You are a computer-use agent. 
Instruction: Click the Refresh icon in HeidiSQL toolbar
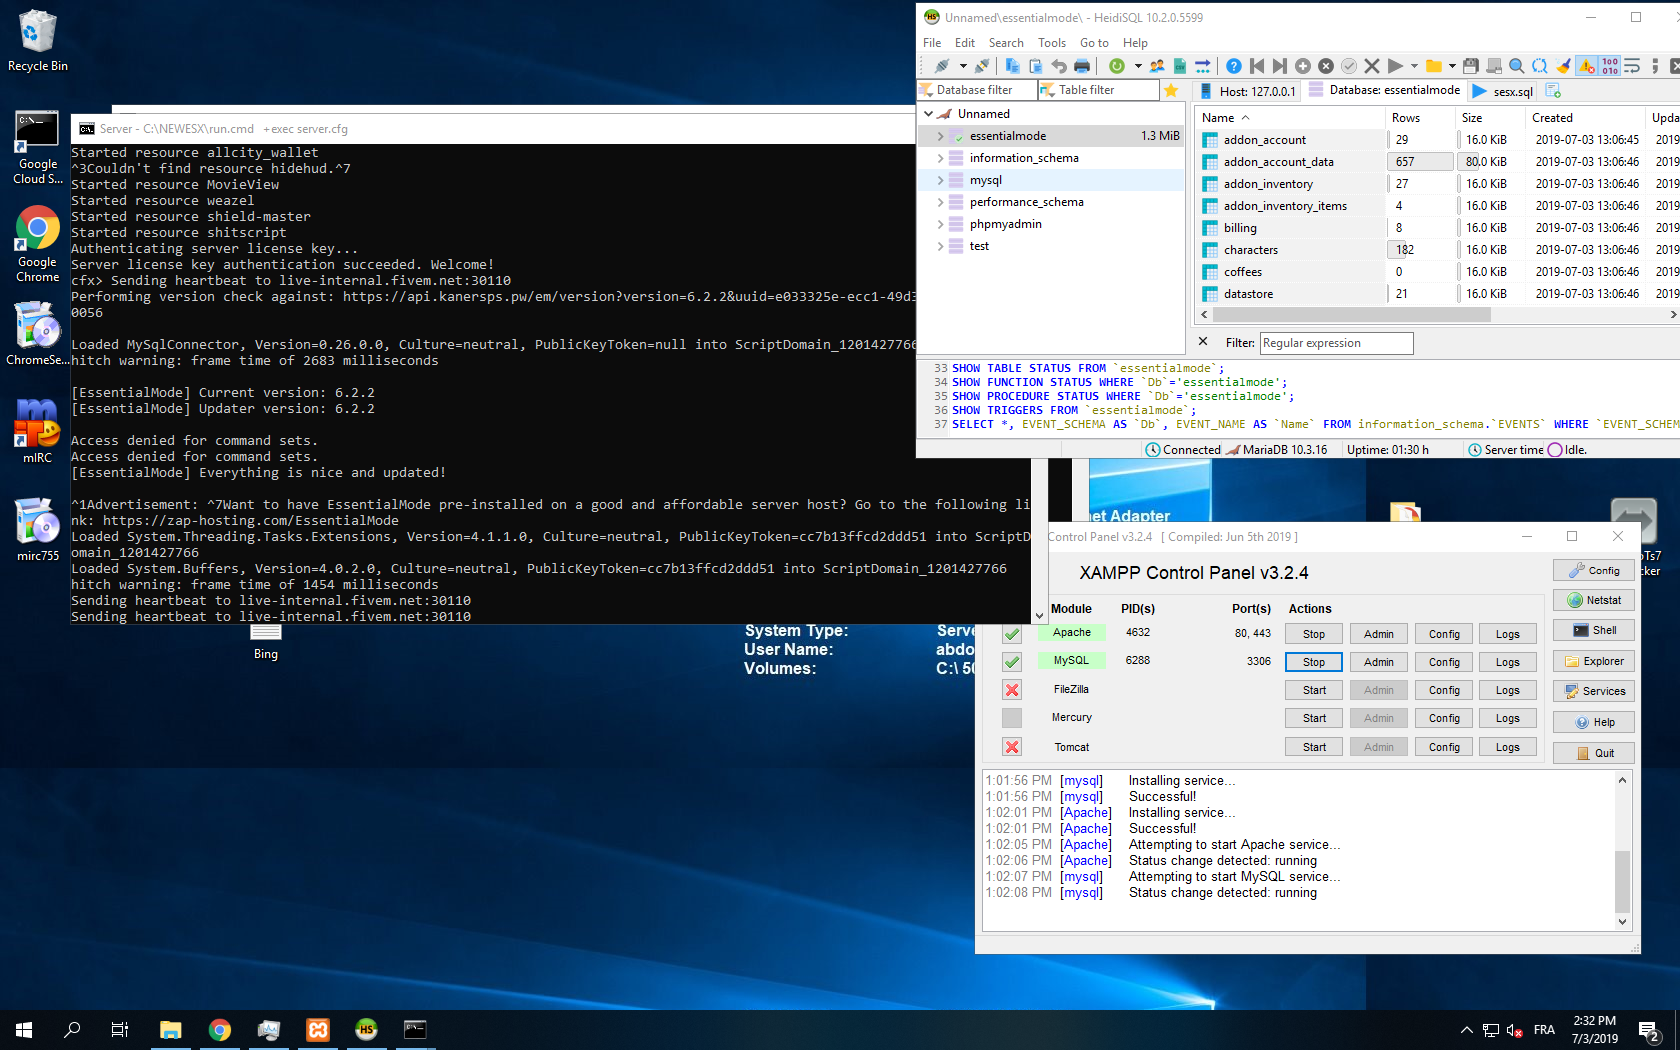1117,66
